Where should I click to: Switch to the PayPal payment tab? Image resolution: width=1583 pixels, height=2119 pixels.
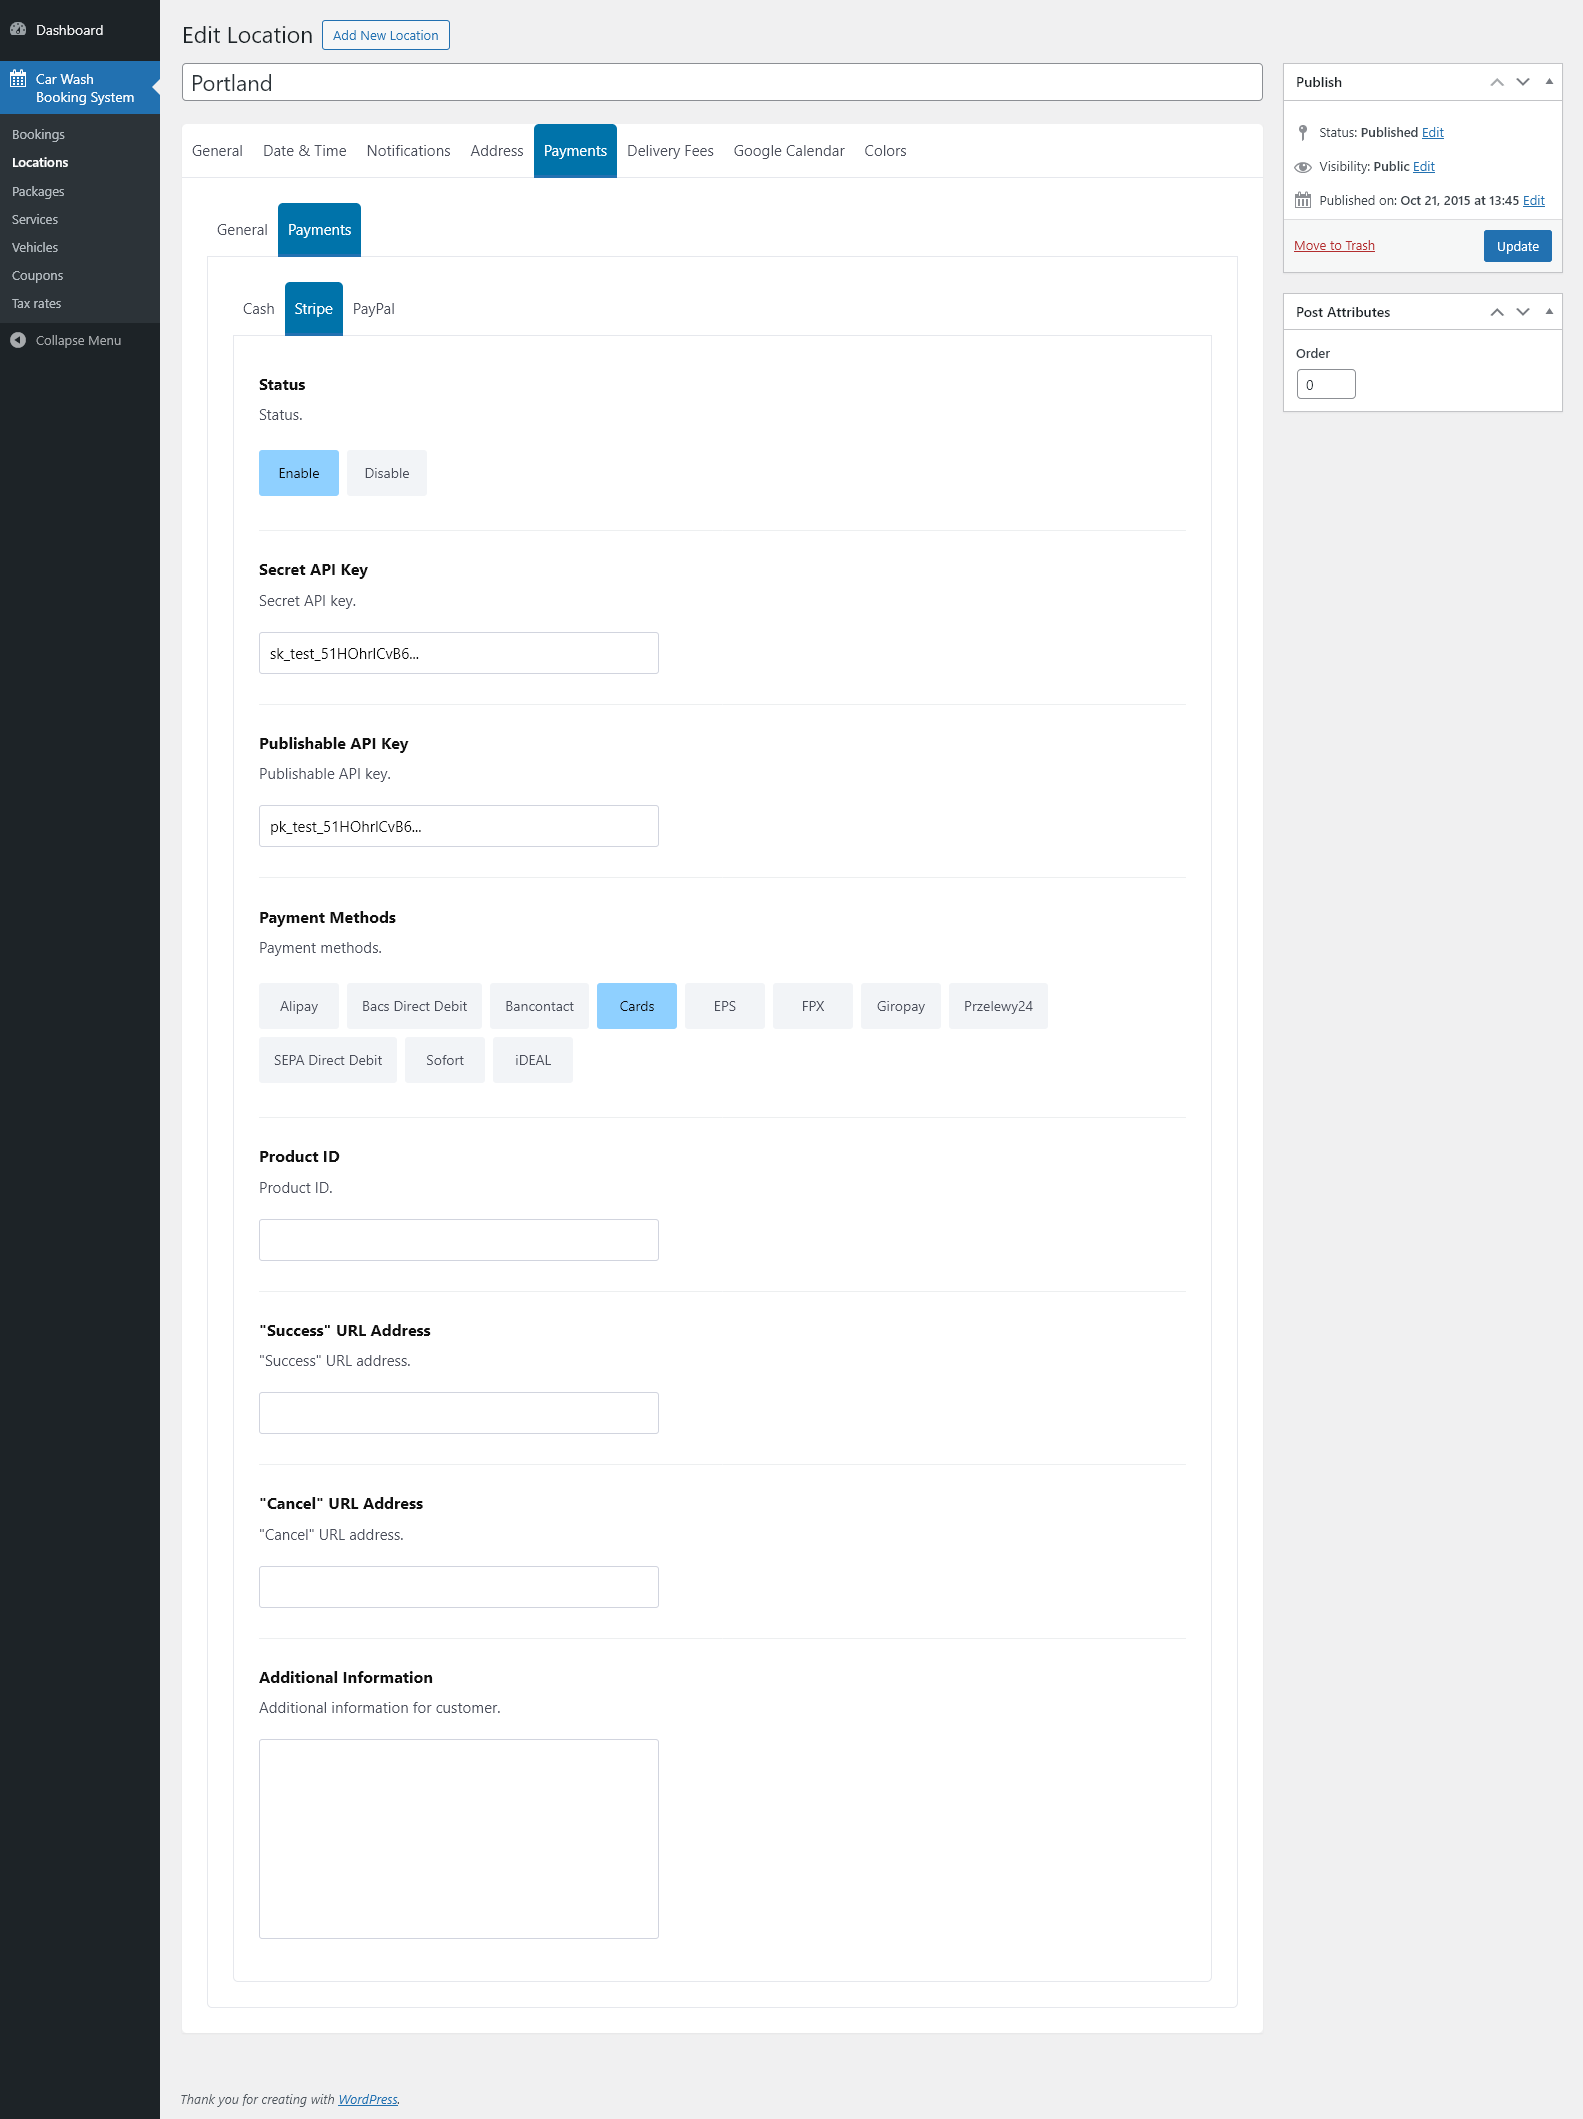coord(374,309)
